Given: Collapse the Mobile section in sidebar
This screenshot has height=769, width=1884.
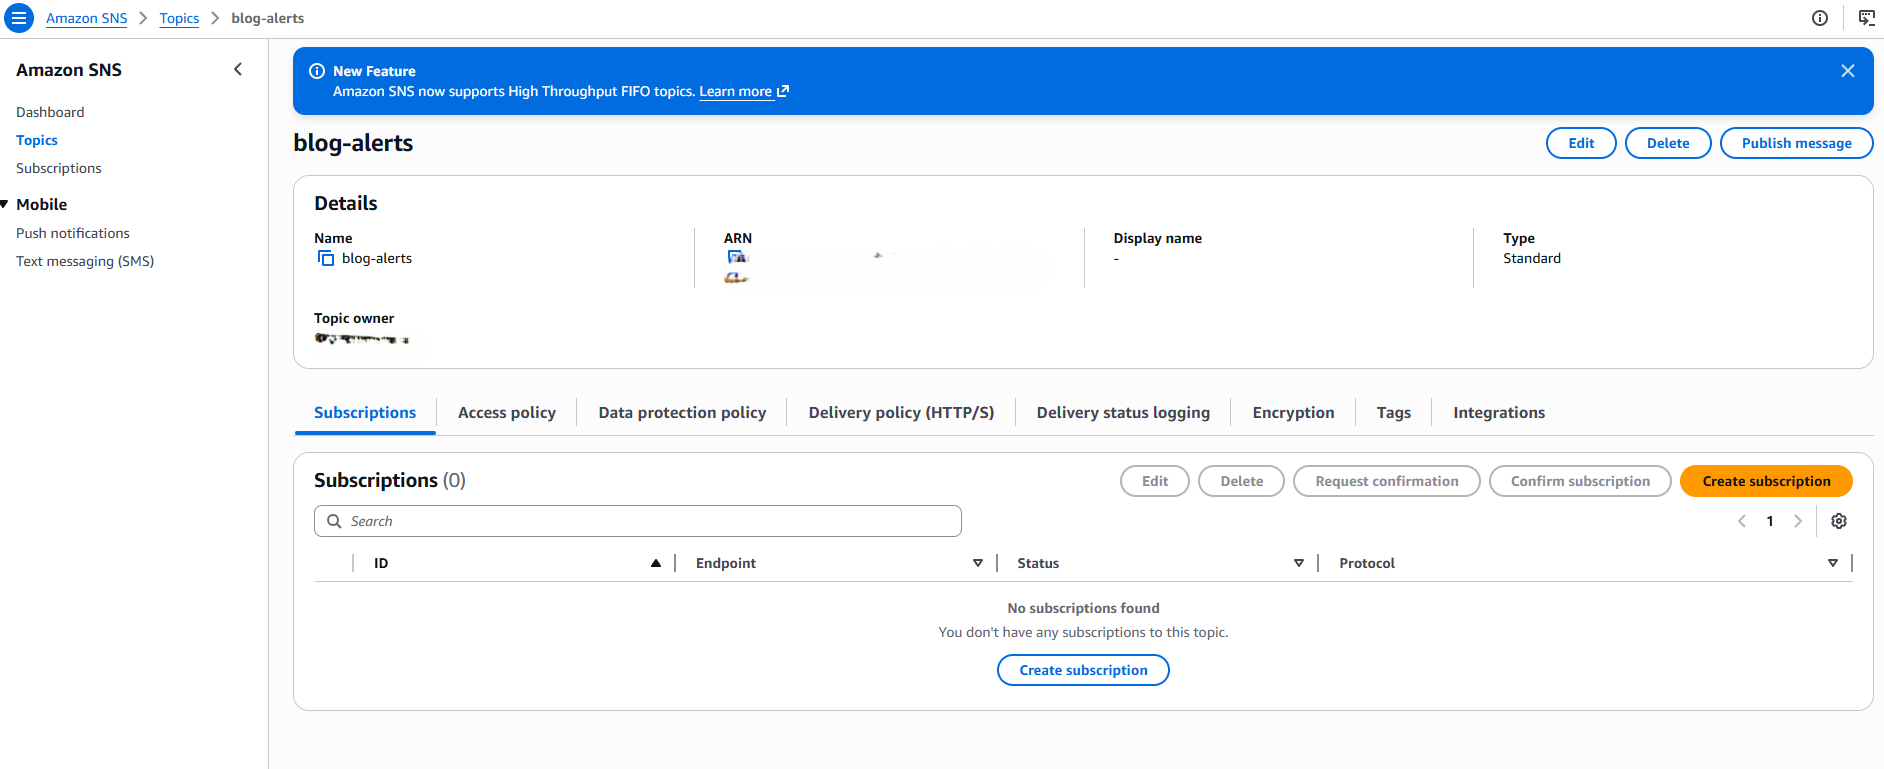Looking at the screenshot, I should 5,204.
